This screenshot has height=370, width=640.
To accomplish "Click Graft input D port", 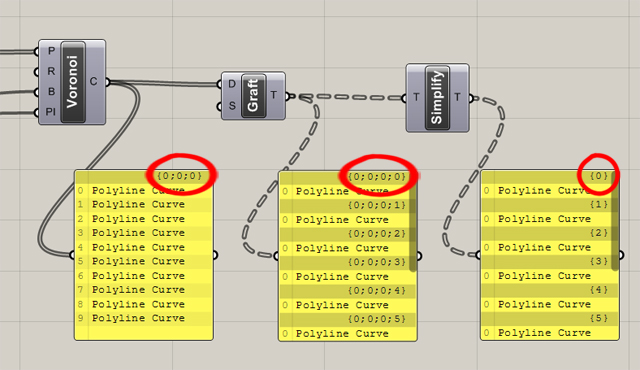I will pyautogui.click(x=219, y=84).
